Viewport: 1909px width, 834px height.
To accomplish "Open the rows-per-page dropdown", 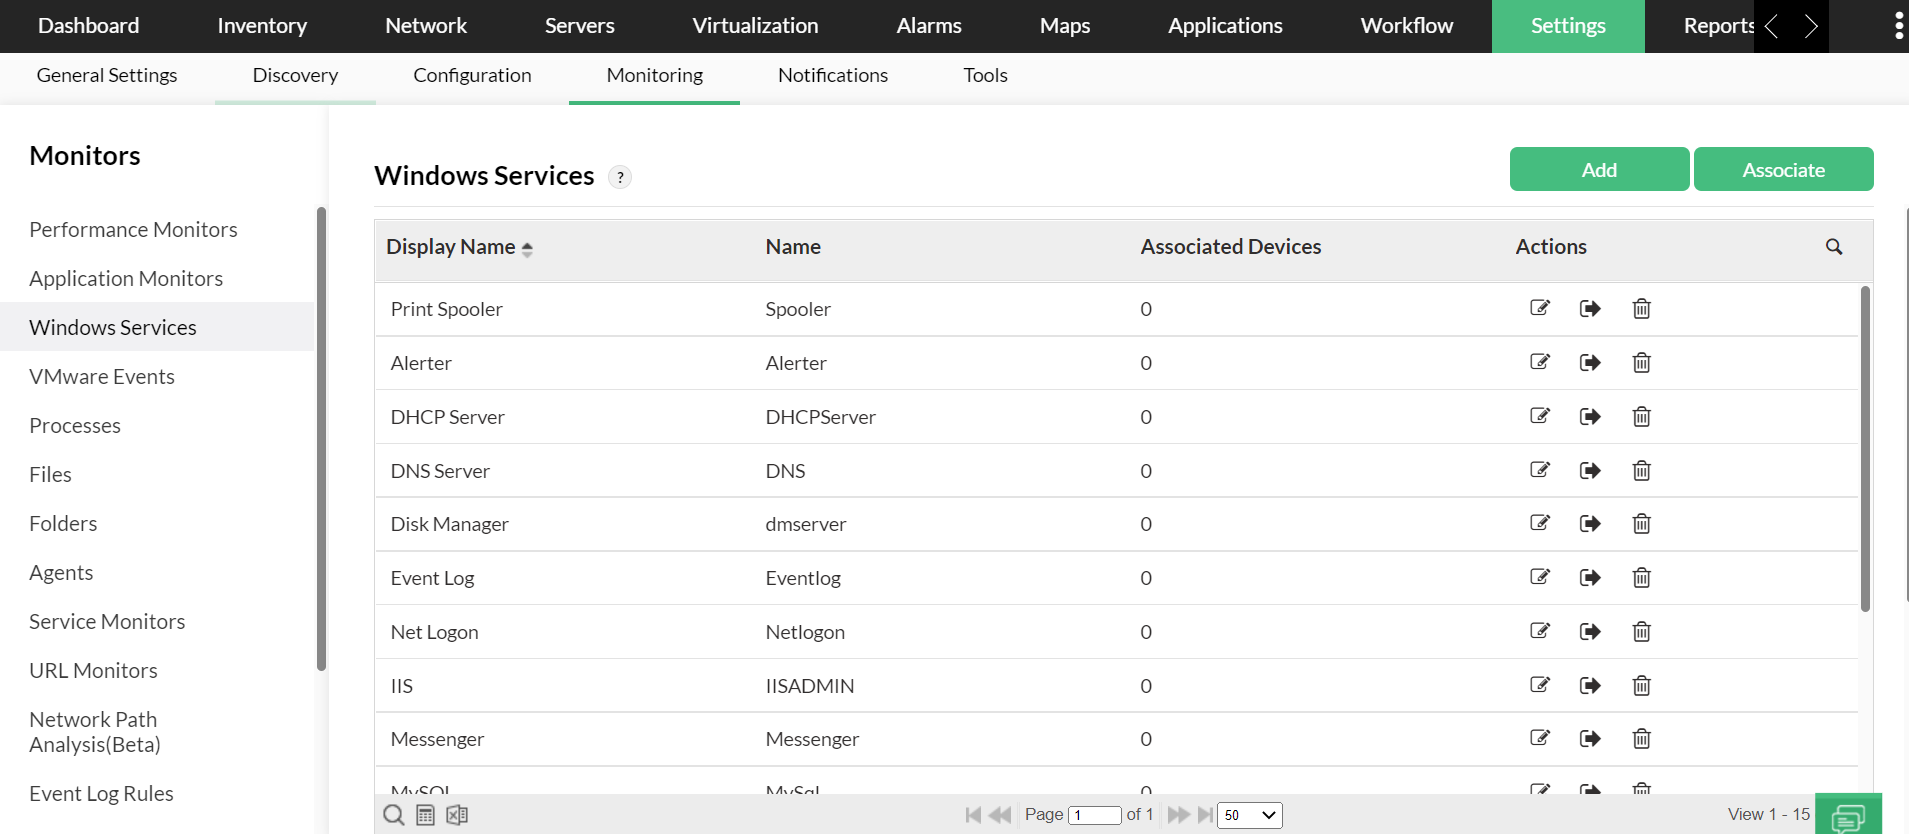I will point(1249,815).
